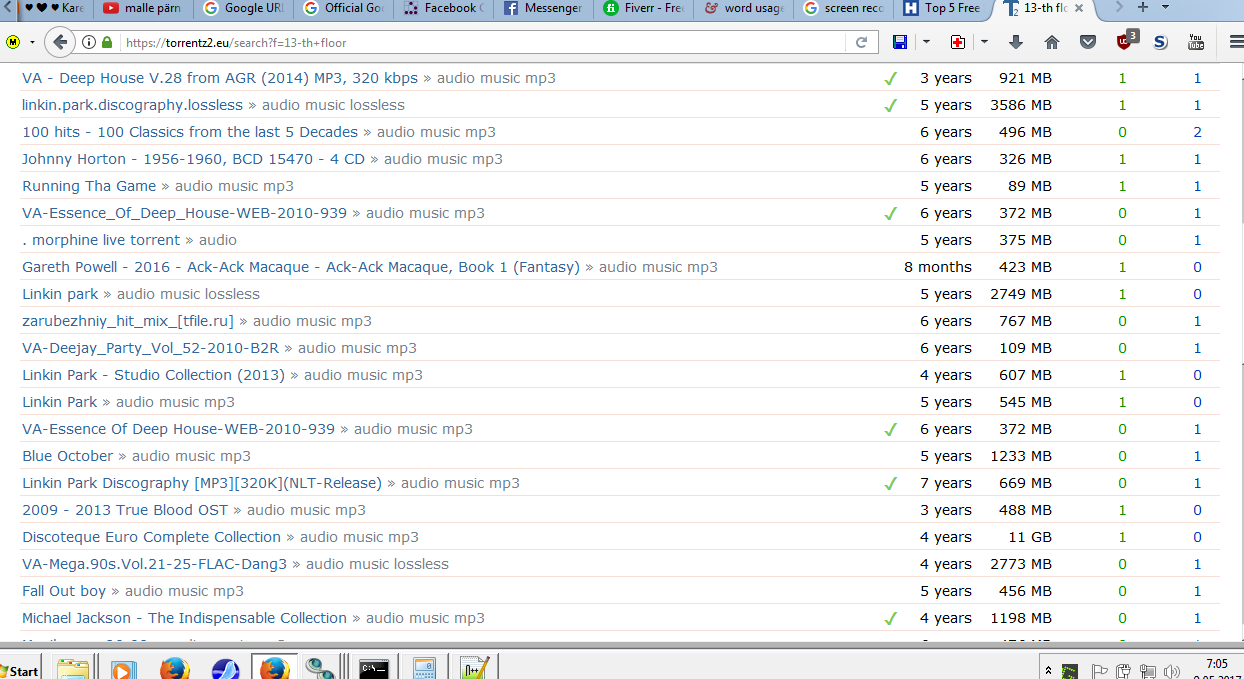Click the Action Center flag tray icon
Screen dimensions: 1244x679
tap(1099, 671)
